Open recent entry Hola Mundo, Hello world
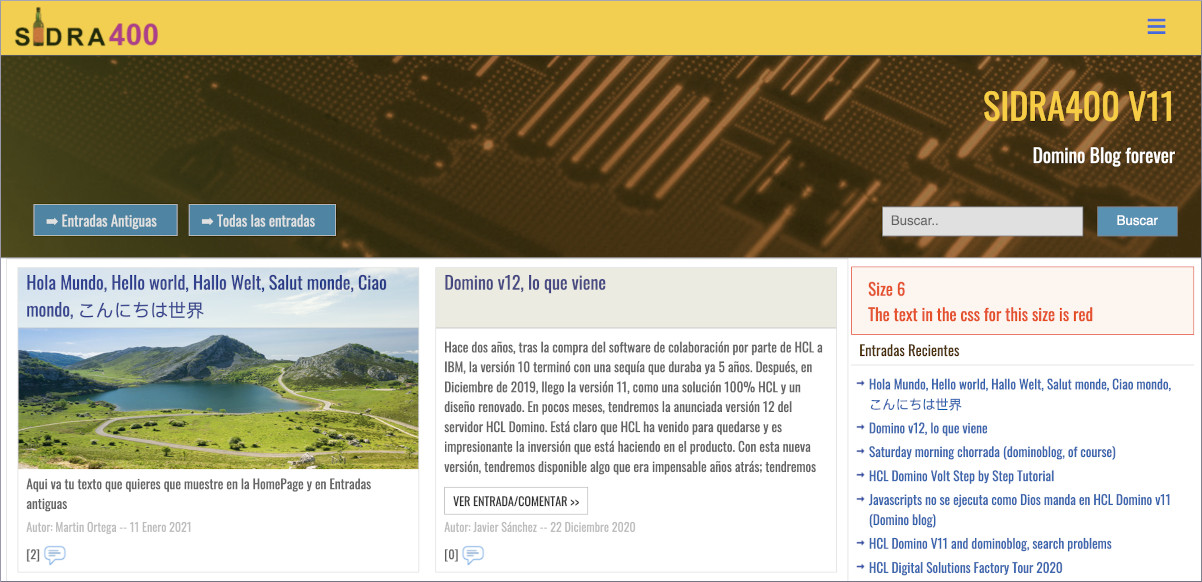1202x582 pixels. point(1019,394)
